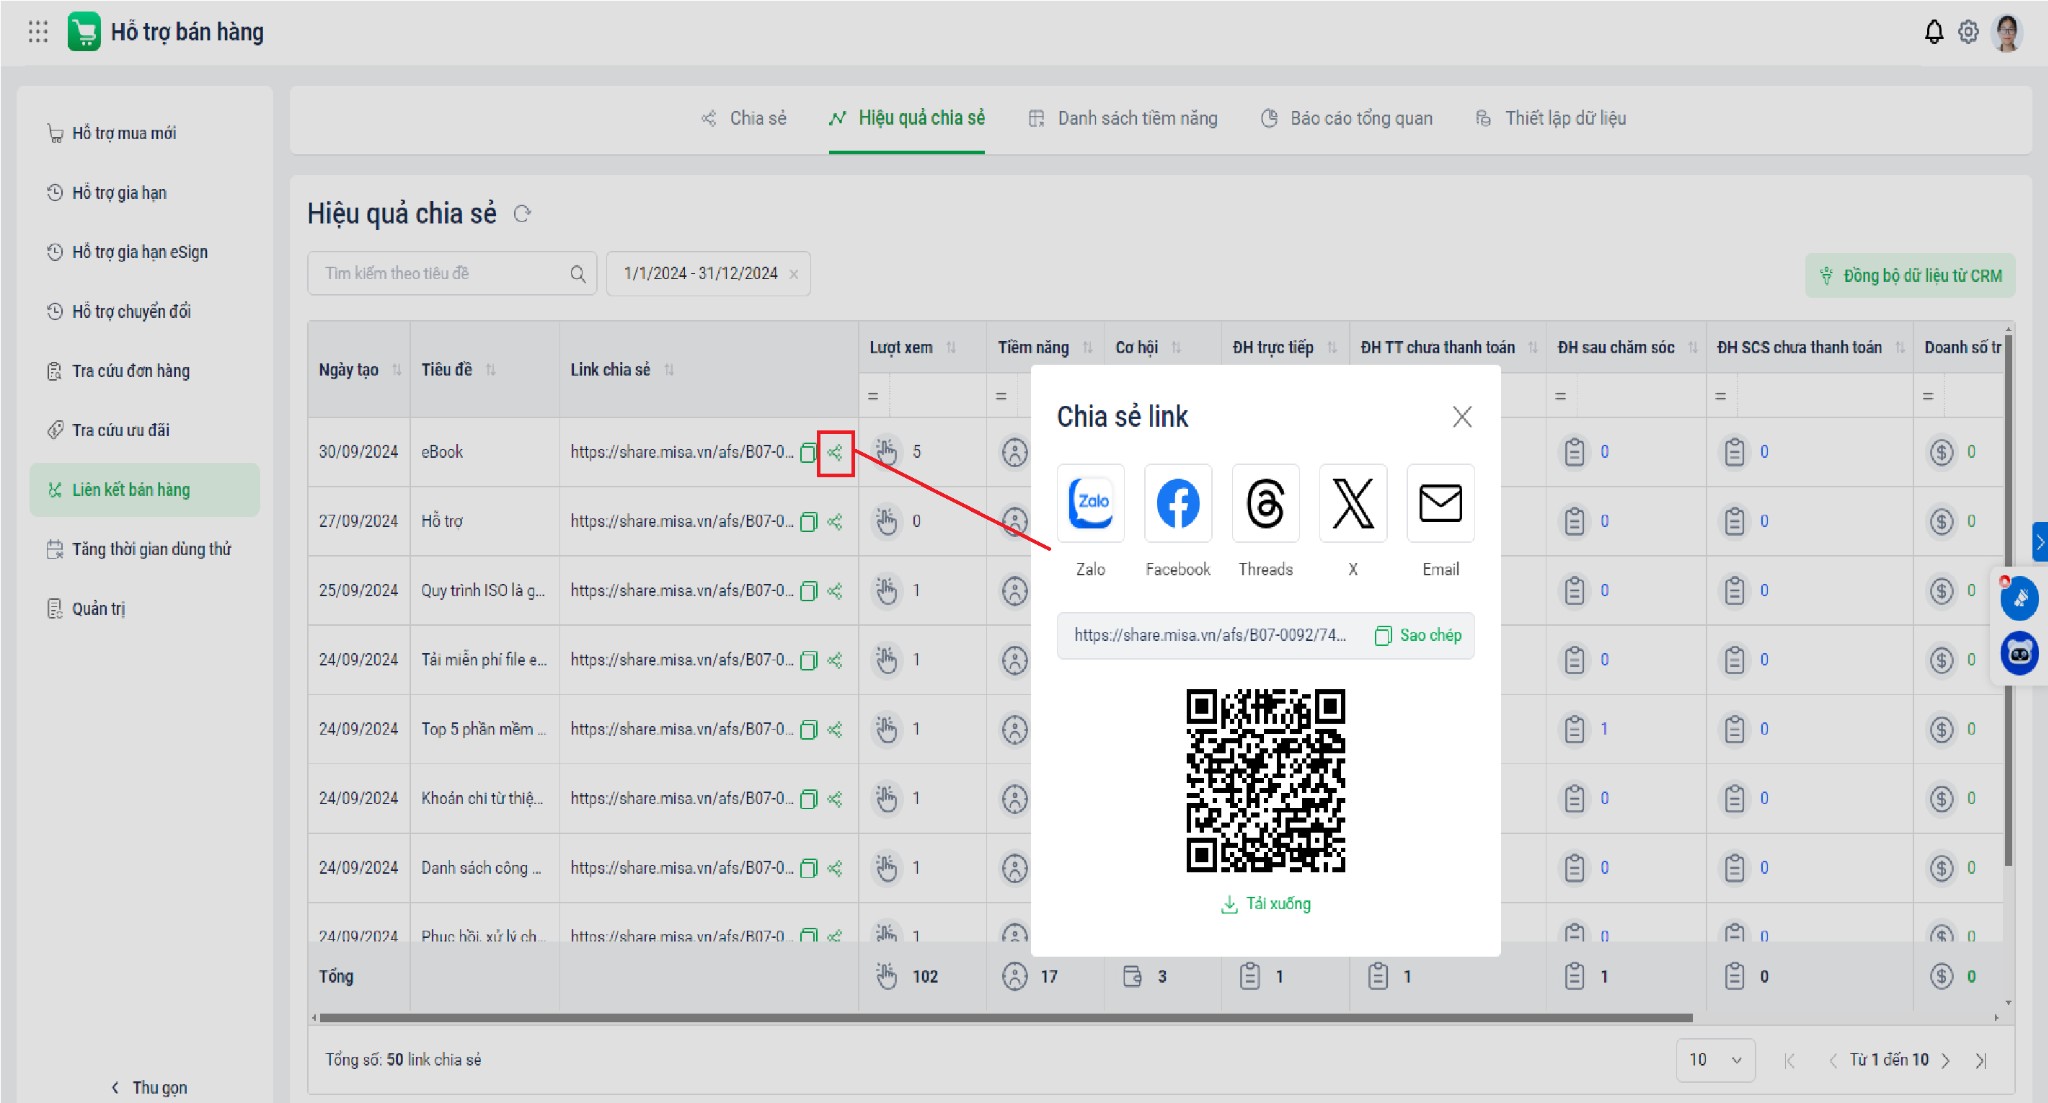Share link via Facebook icon

point(1177,503)
